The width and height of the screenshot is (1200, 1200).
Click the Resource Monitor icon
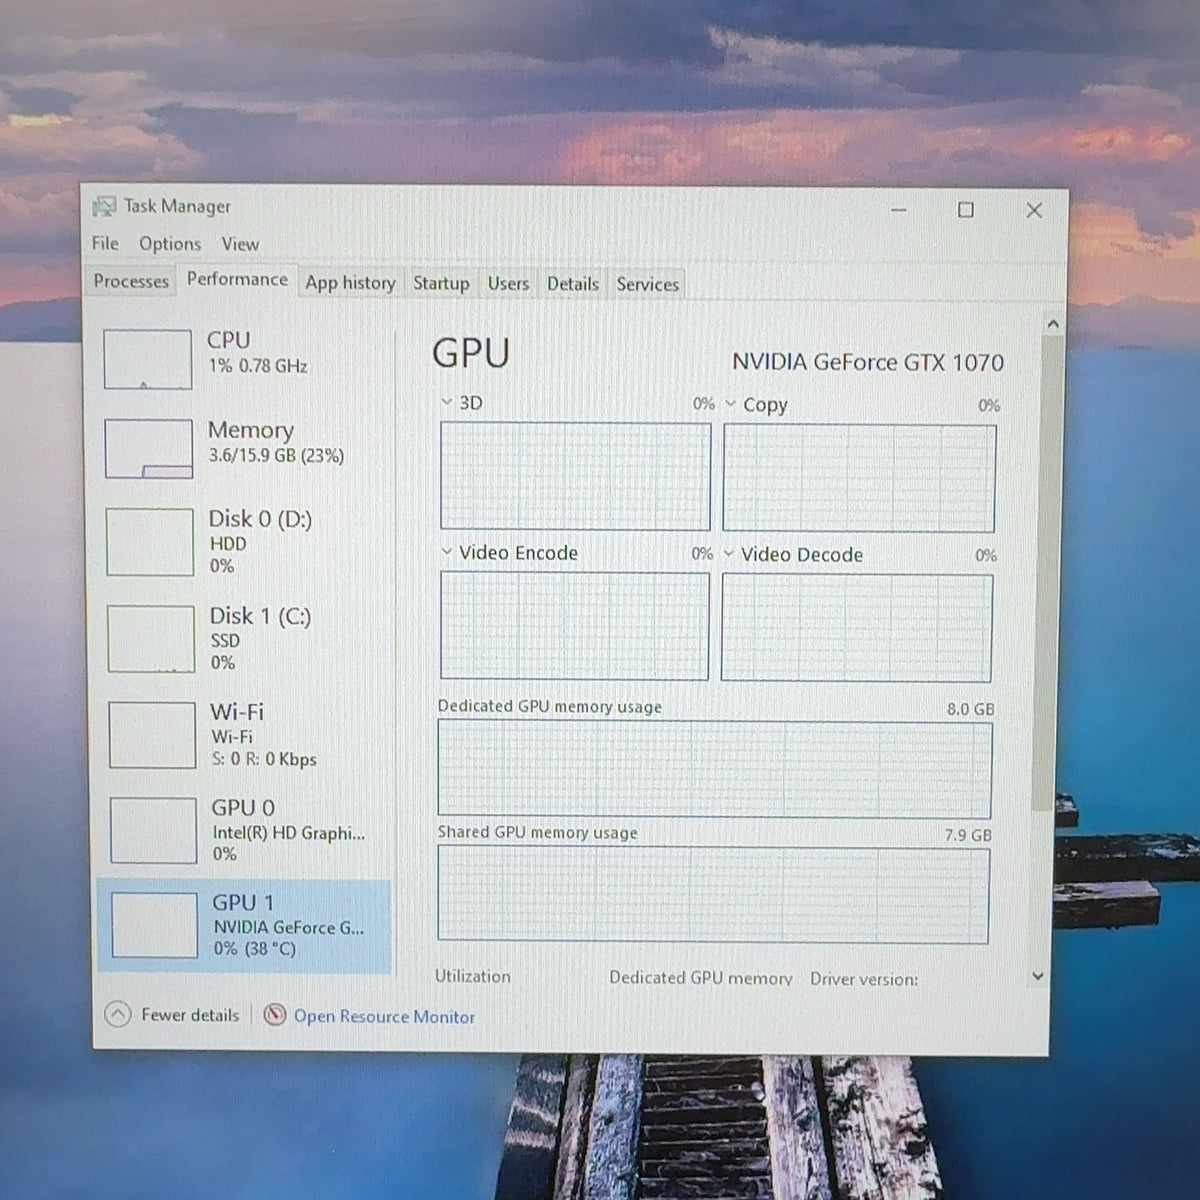pyautogui.click(x=275, y=1015)
